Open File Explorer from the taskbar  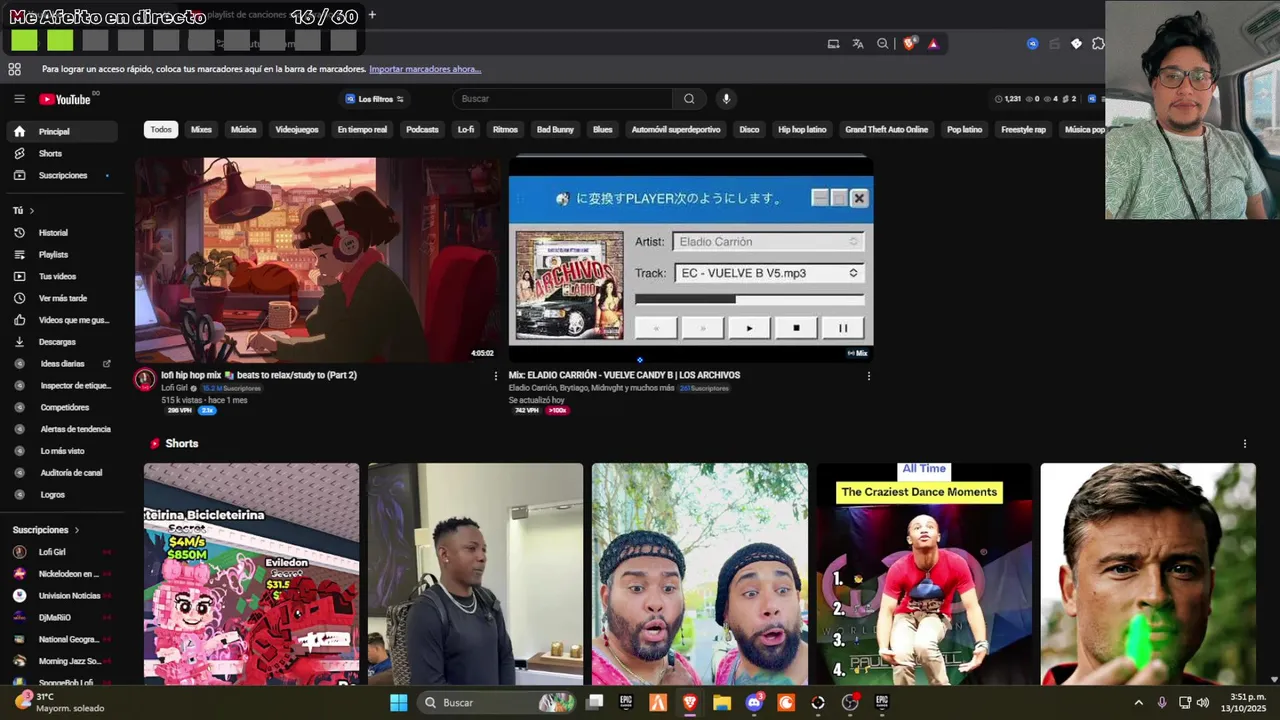tap(722, 703)
